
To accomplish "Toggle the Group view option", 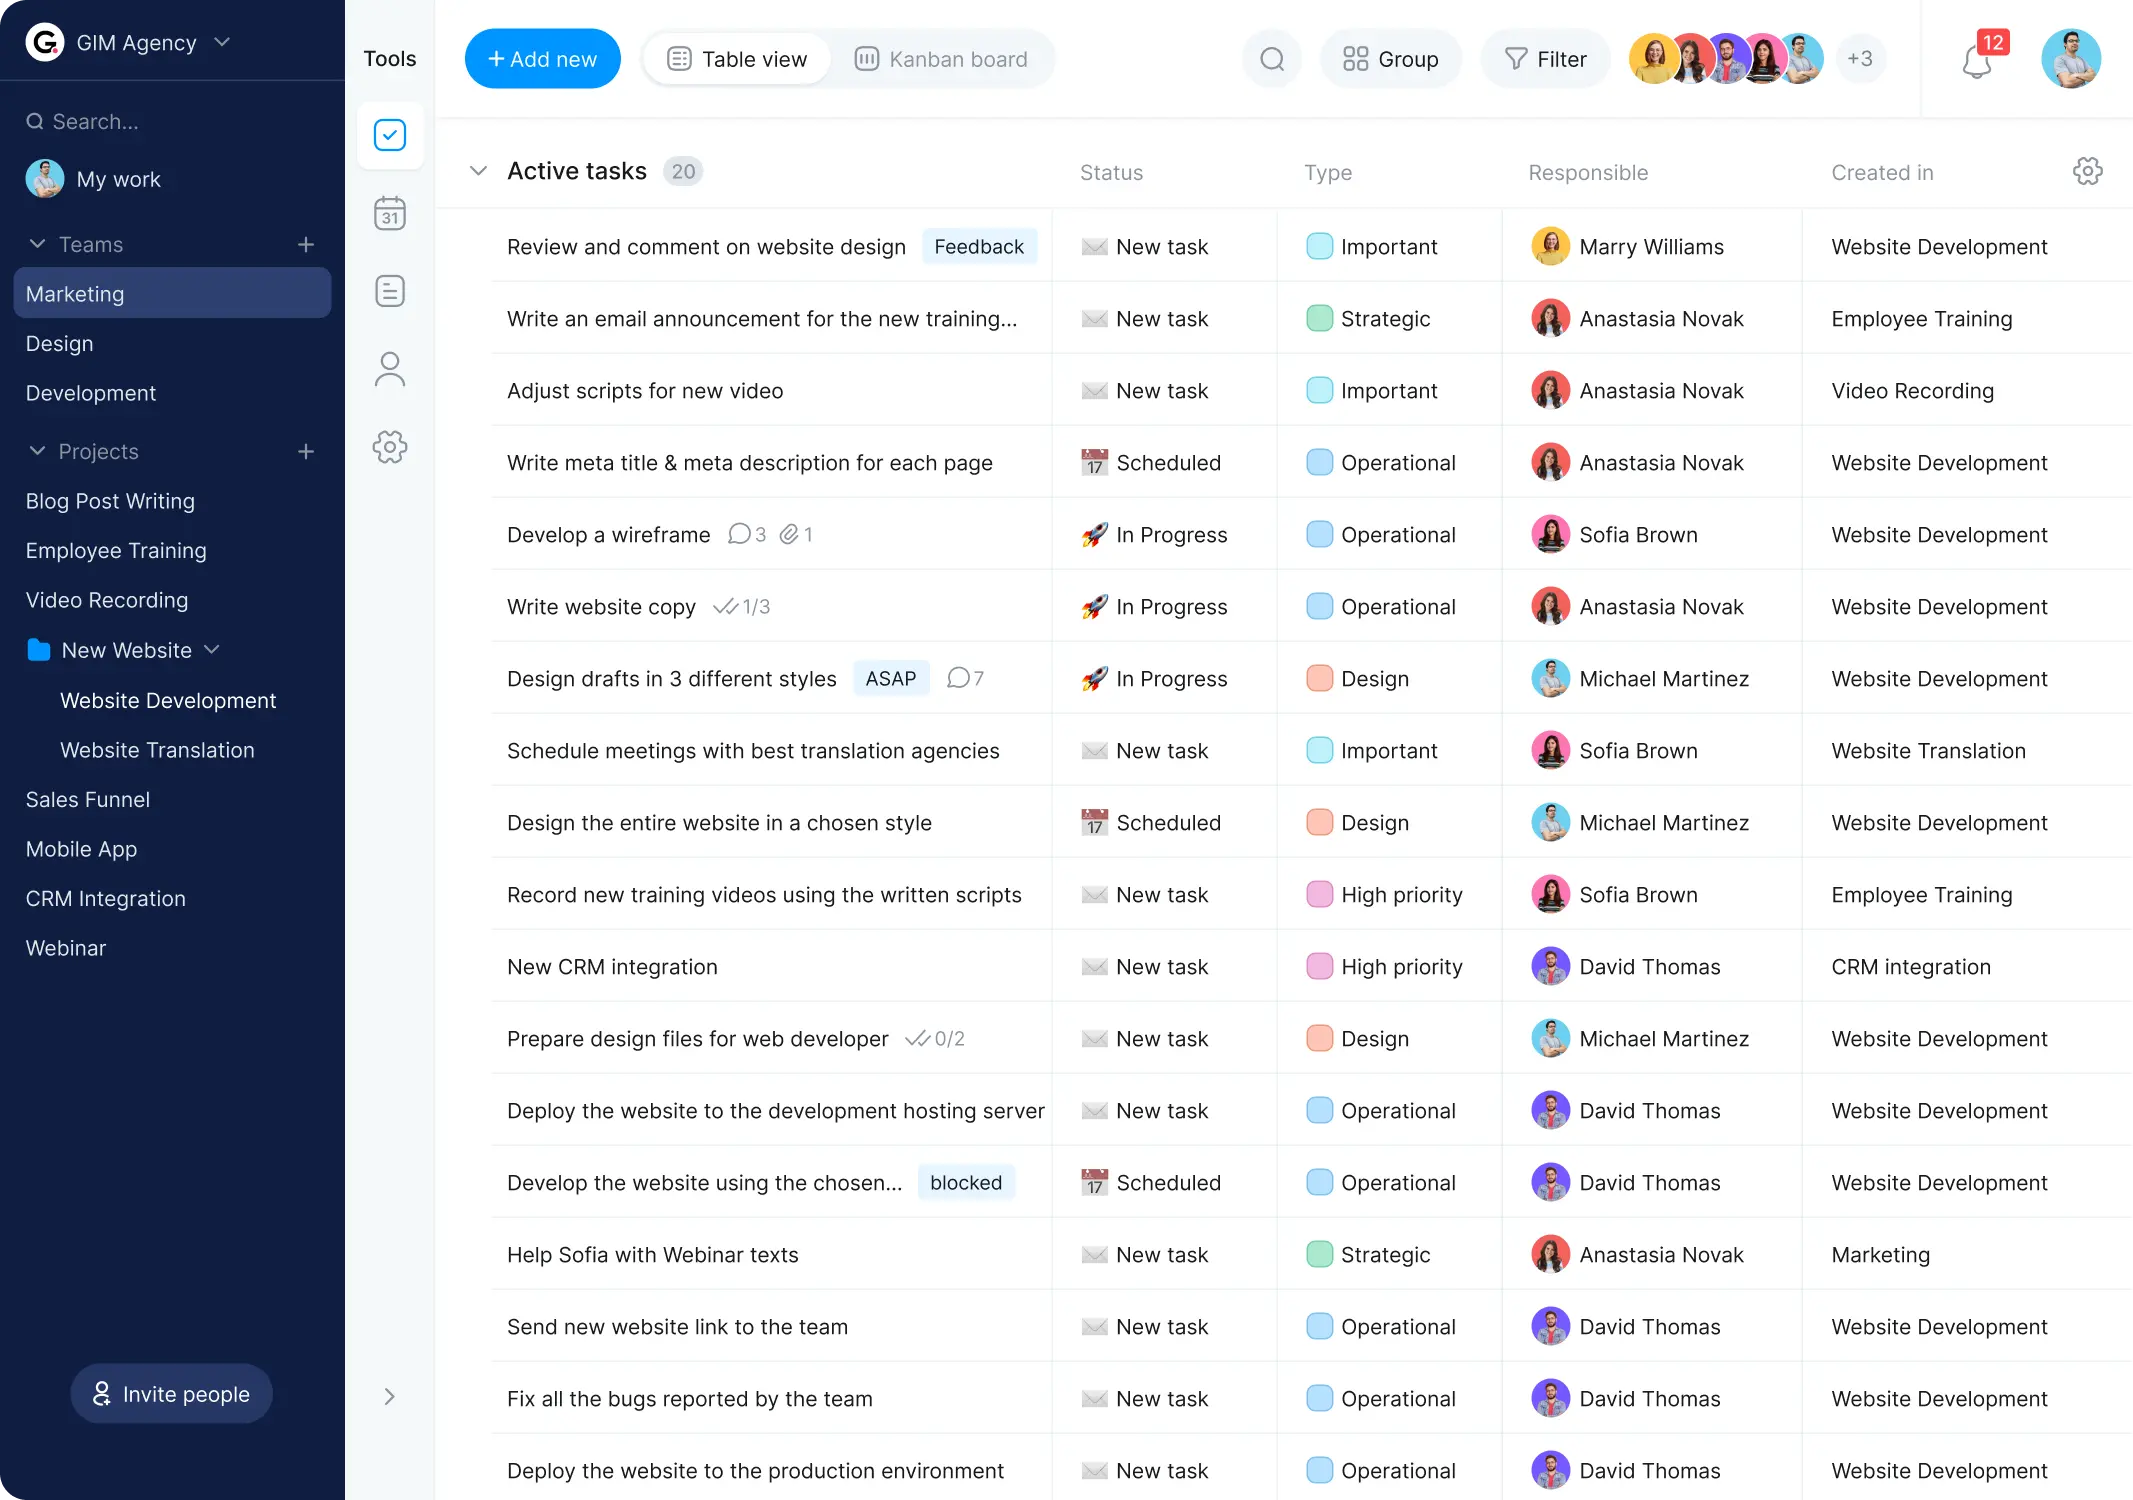I will click(1391, 58).
